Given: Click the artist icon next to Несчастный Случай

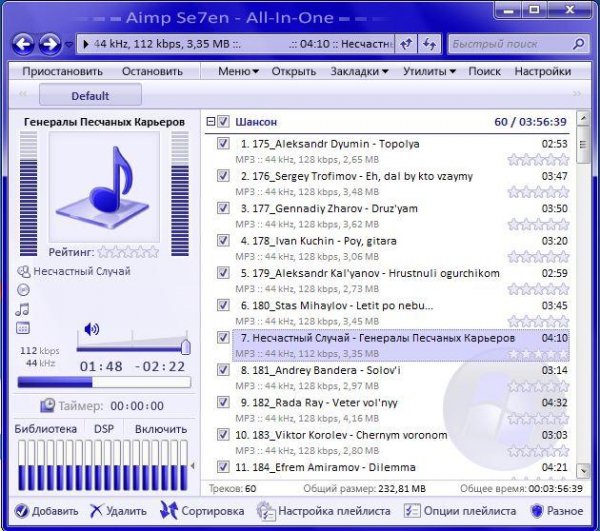Looking at the screenshot, I should 23,271.
